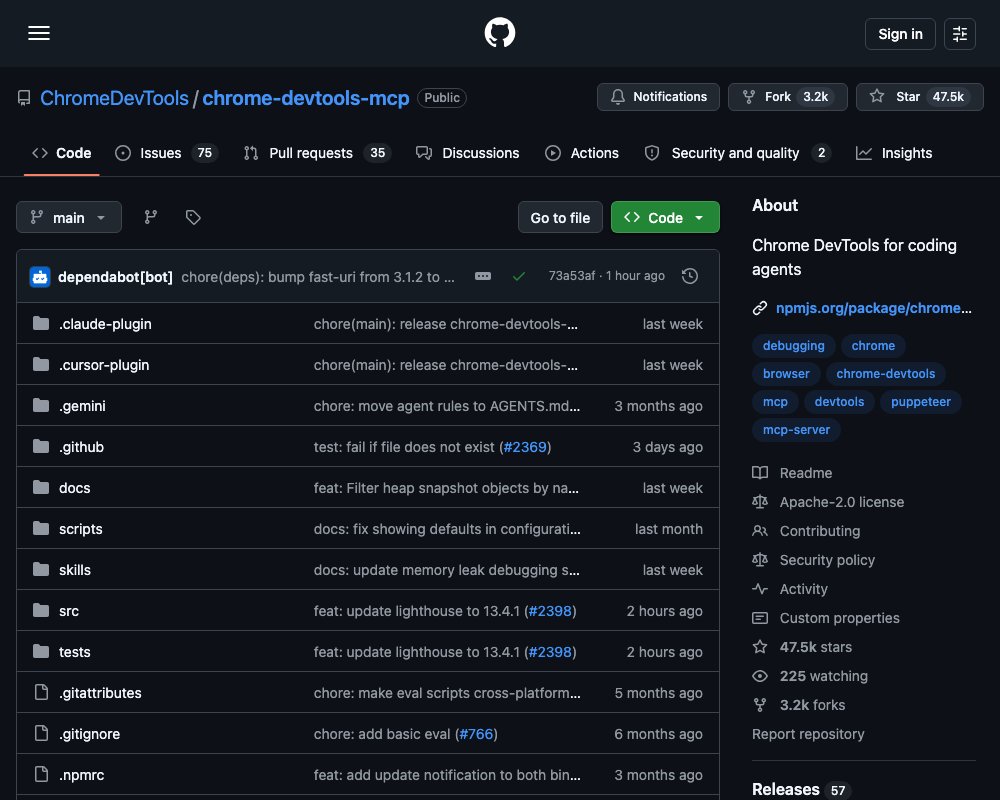Open the Contributing link

806,531
